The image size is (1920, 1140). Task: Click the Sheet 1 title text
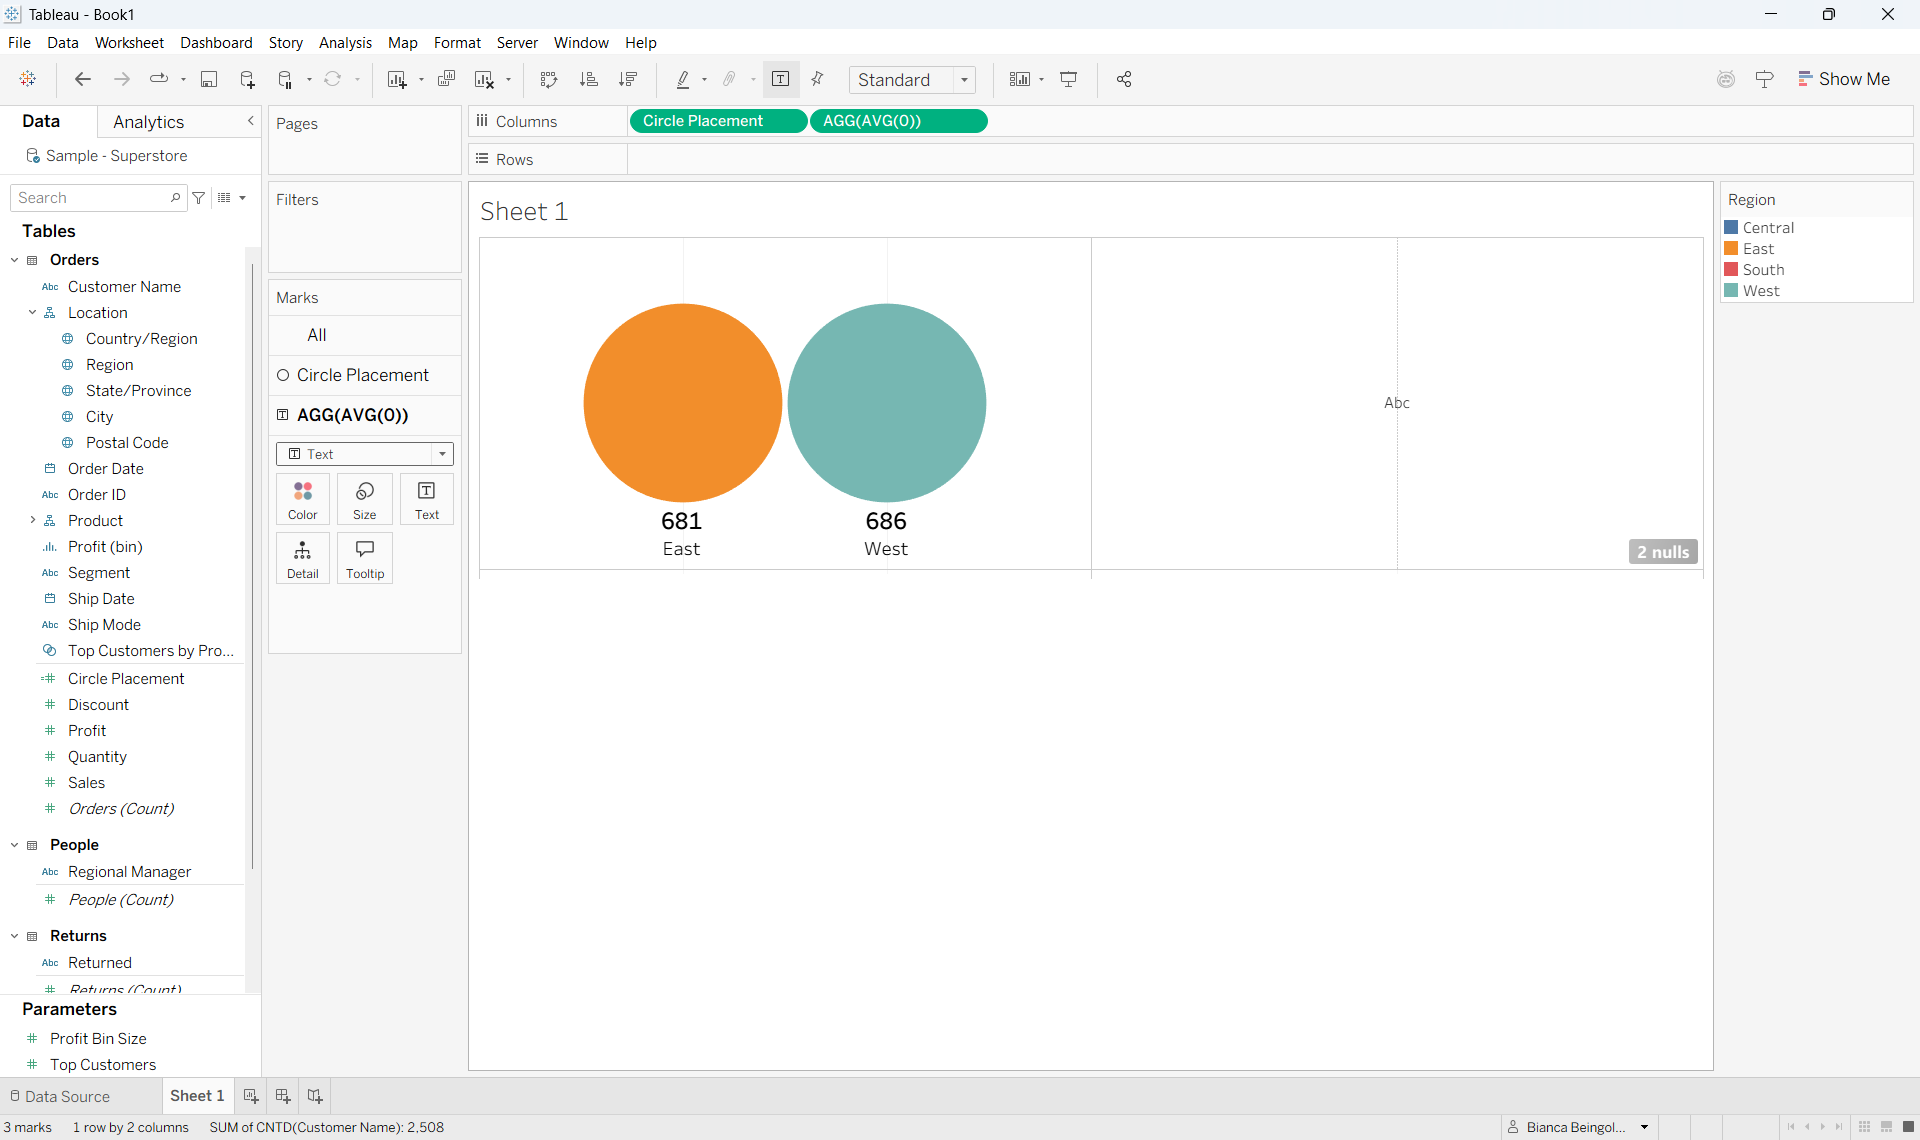tap(524, 211)
